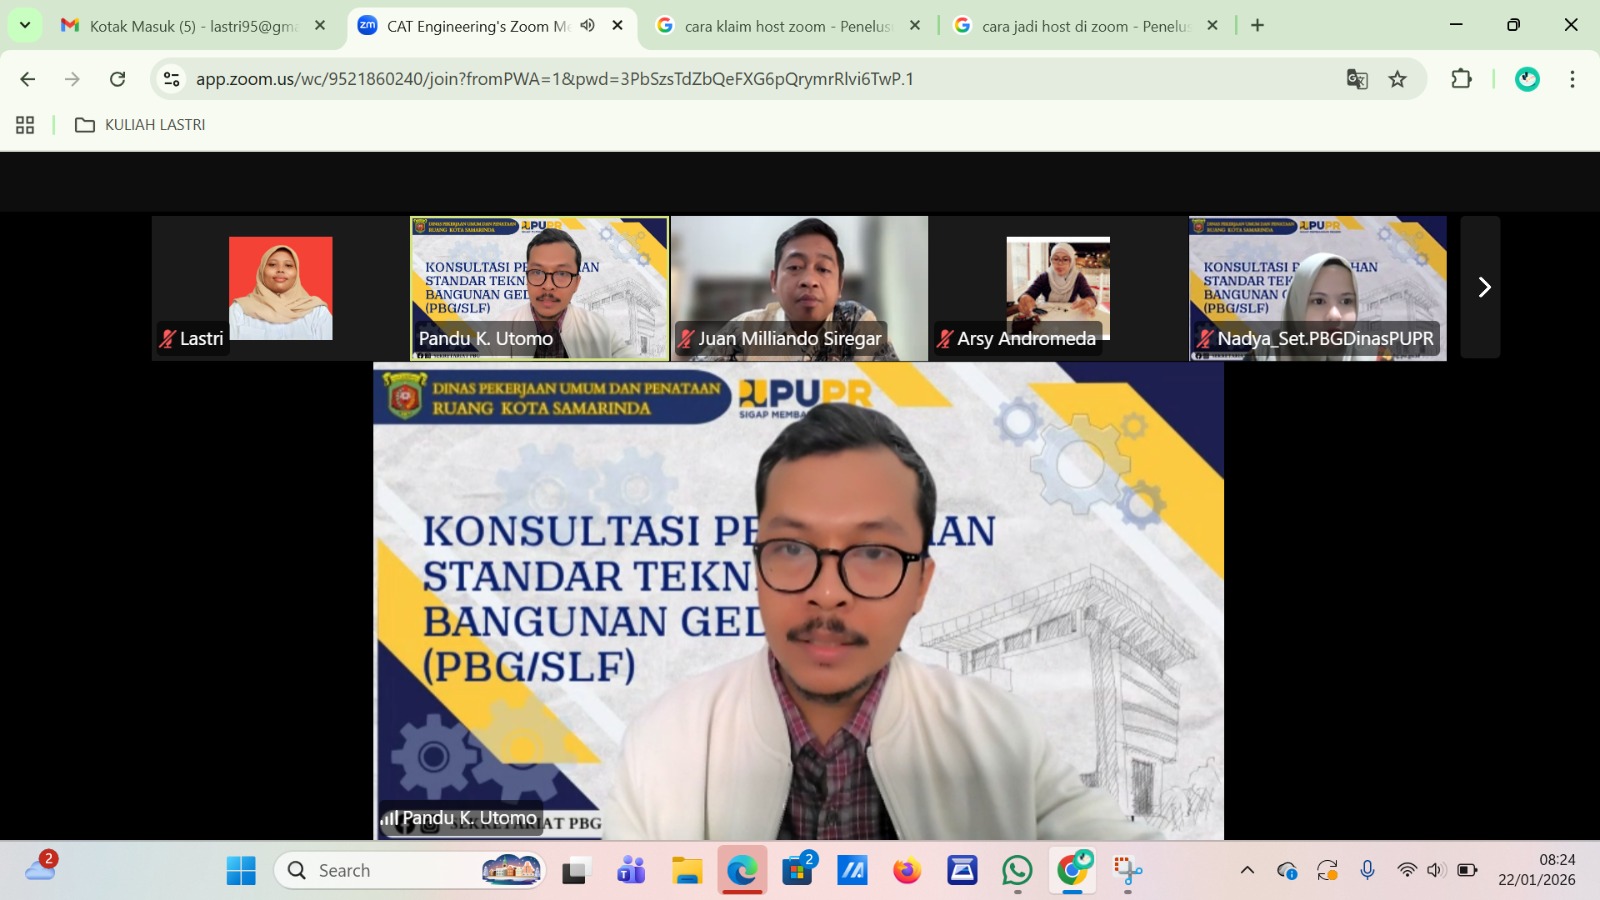1600x900 pixels.
Task: Mute audio on the Zoom meeting tab
Action: pyautogui.click(x=588, y=26)
